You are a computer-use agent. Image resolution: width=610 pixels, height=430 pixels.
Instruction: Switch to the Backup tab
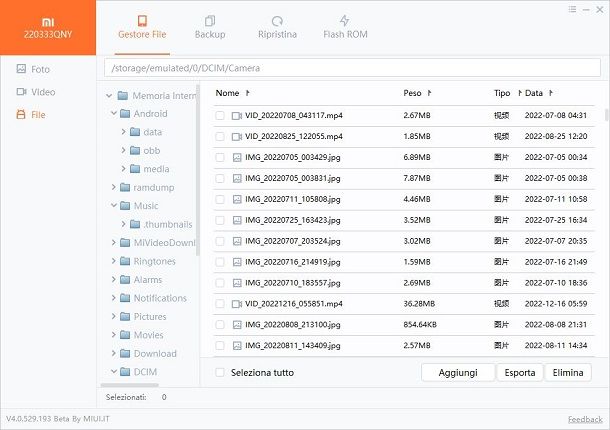[x=210, y=27]
